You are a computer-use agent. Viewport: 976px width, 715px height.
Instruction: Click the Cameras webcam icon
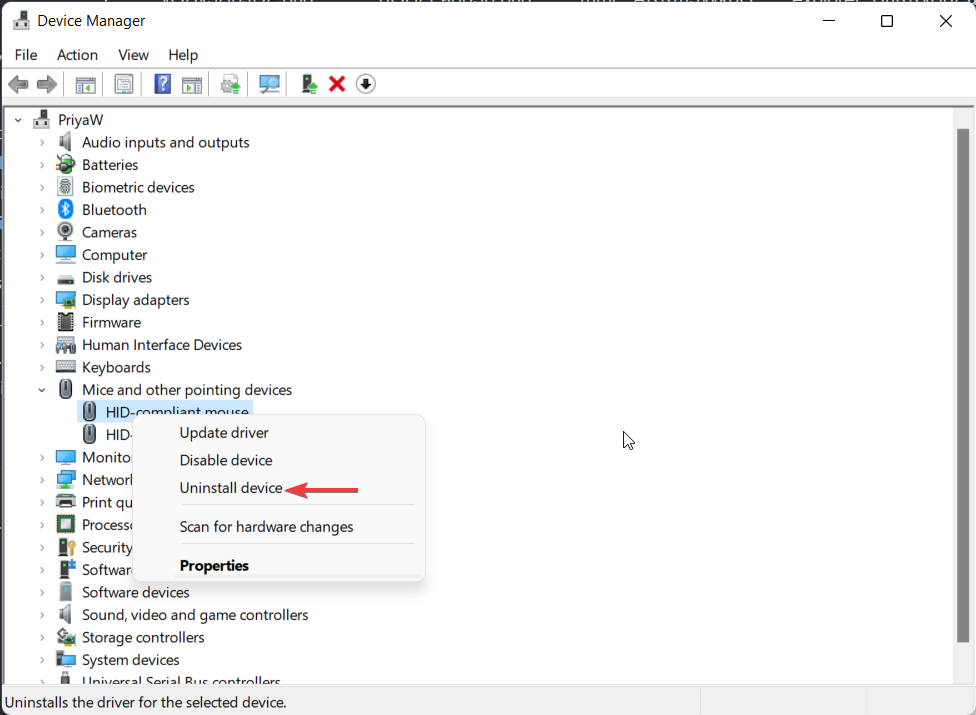coord(65,231)
